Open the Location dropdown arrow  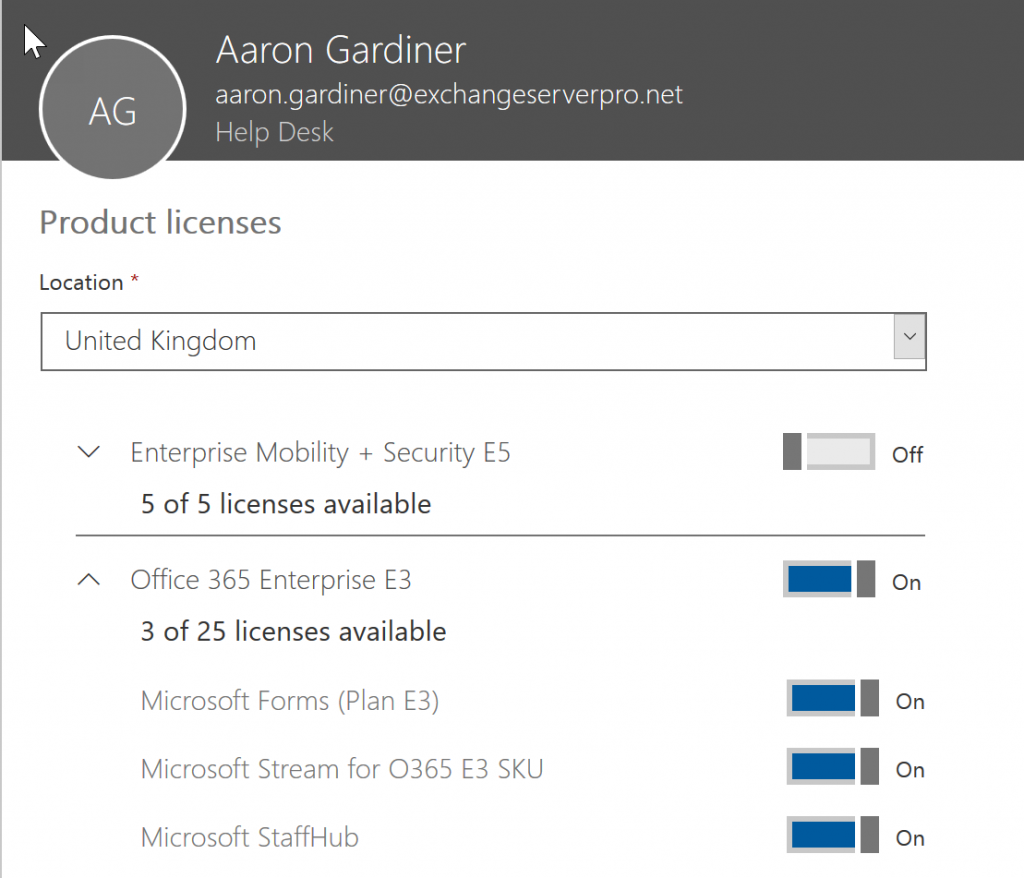(908, 340)
